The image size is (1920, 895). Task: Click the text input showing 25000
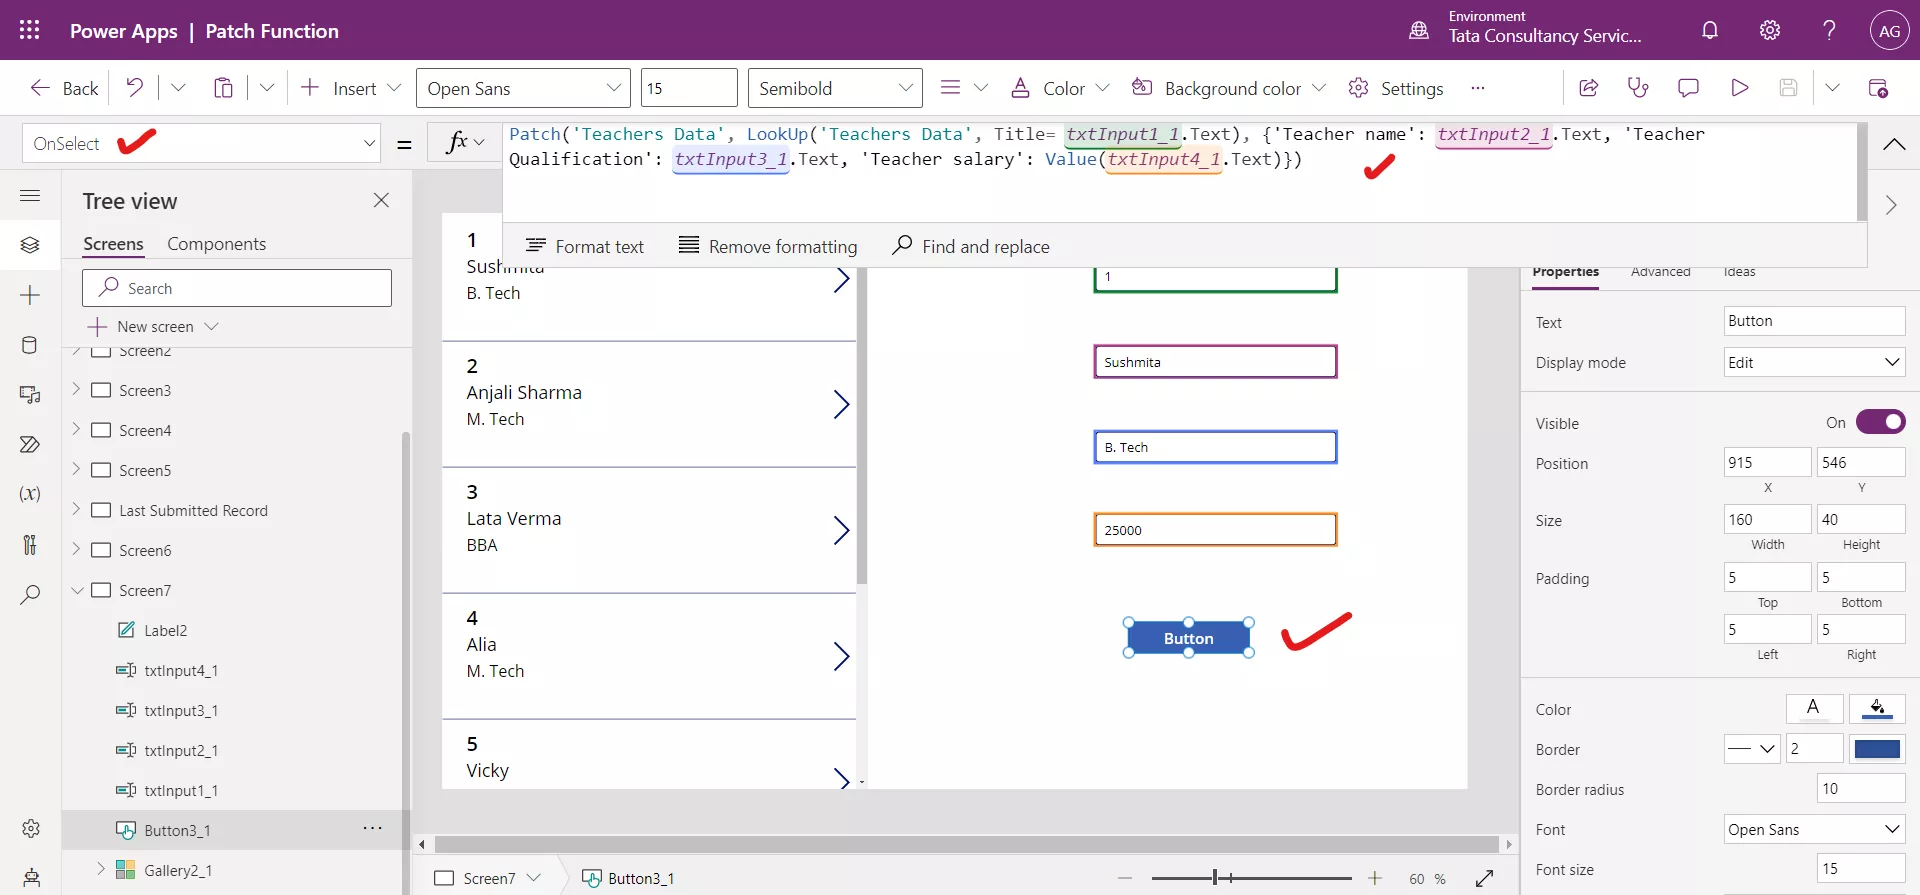click(x=1215, y=530)
